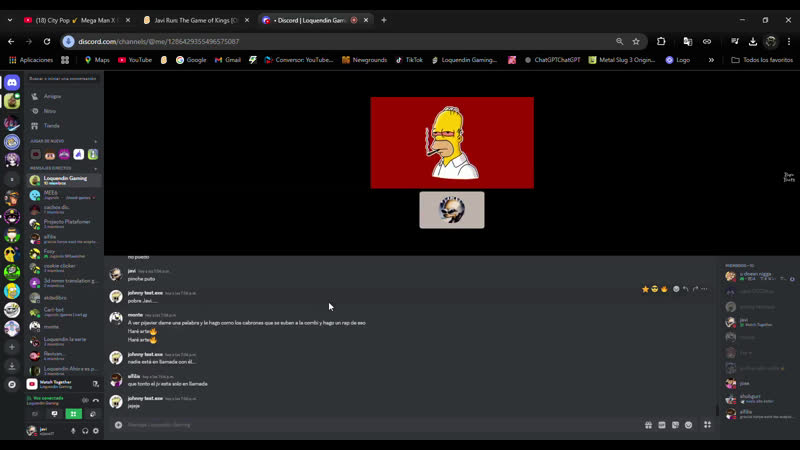This screenshot has width=800, height=450.
Task: Disconnect from the voice call
Action: coord(96,400)
